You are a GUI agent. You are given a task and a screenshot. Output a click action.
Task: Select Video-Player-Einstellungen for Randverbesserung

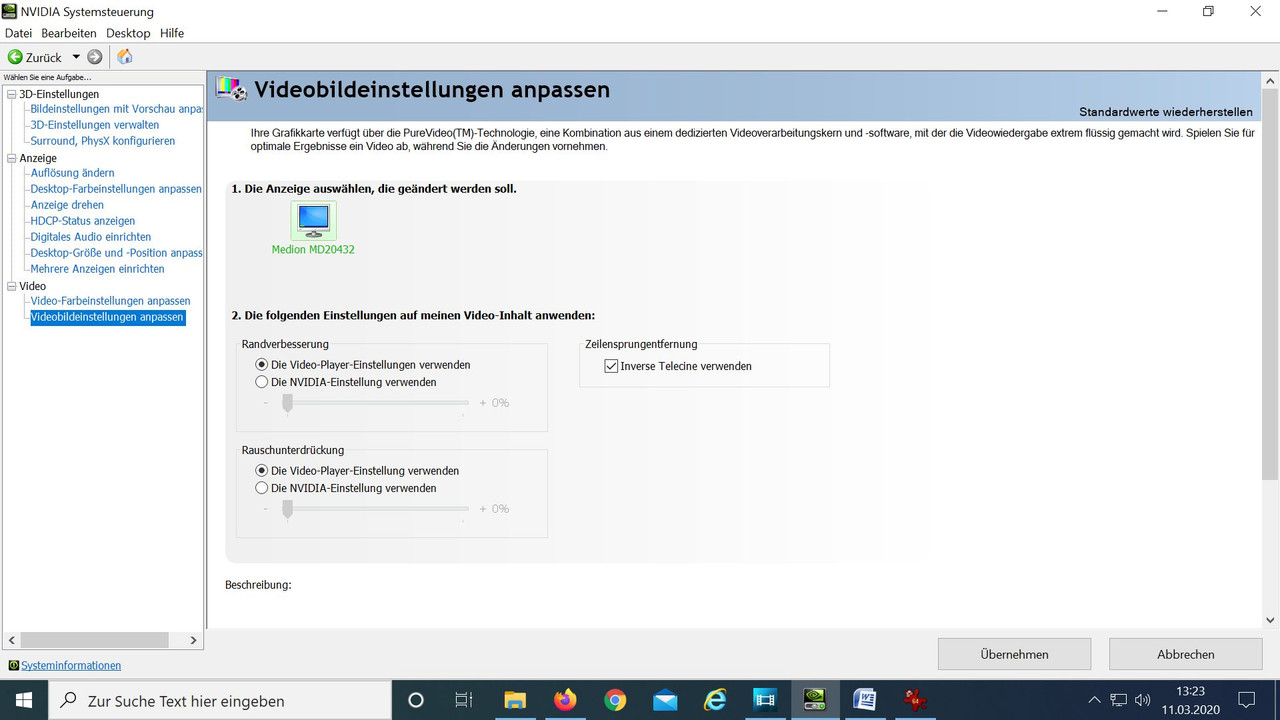tap(262, 365)
